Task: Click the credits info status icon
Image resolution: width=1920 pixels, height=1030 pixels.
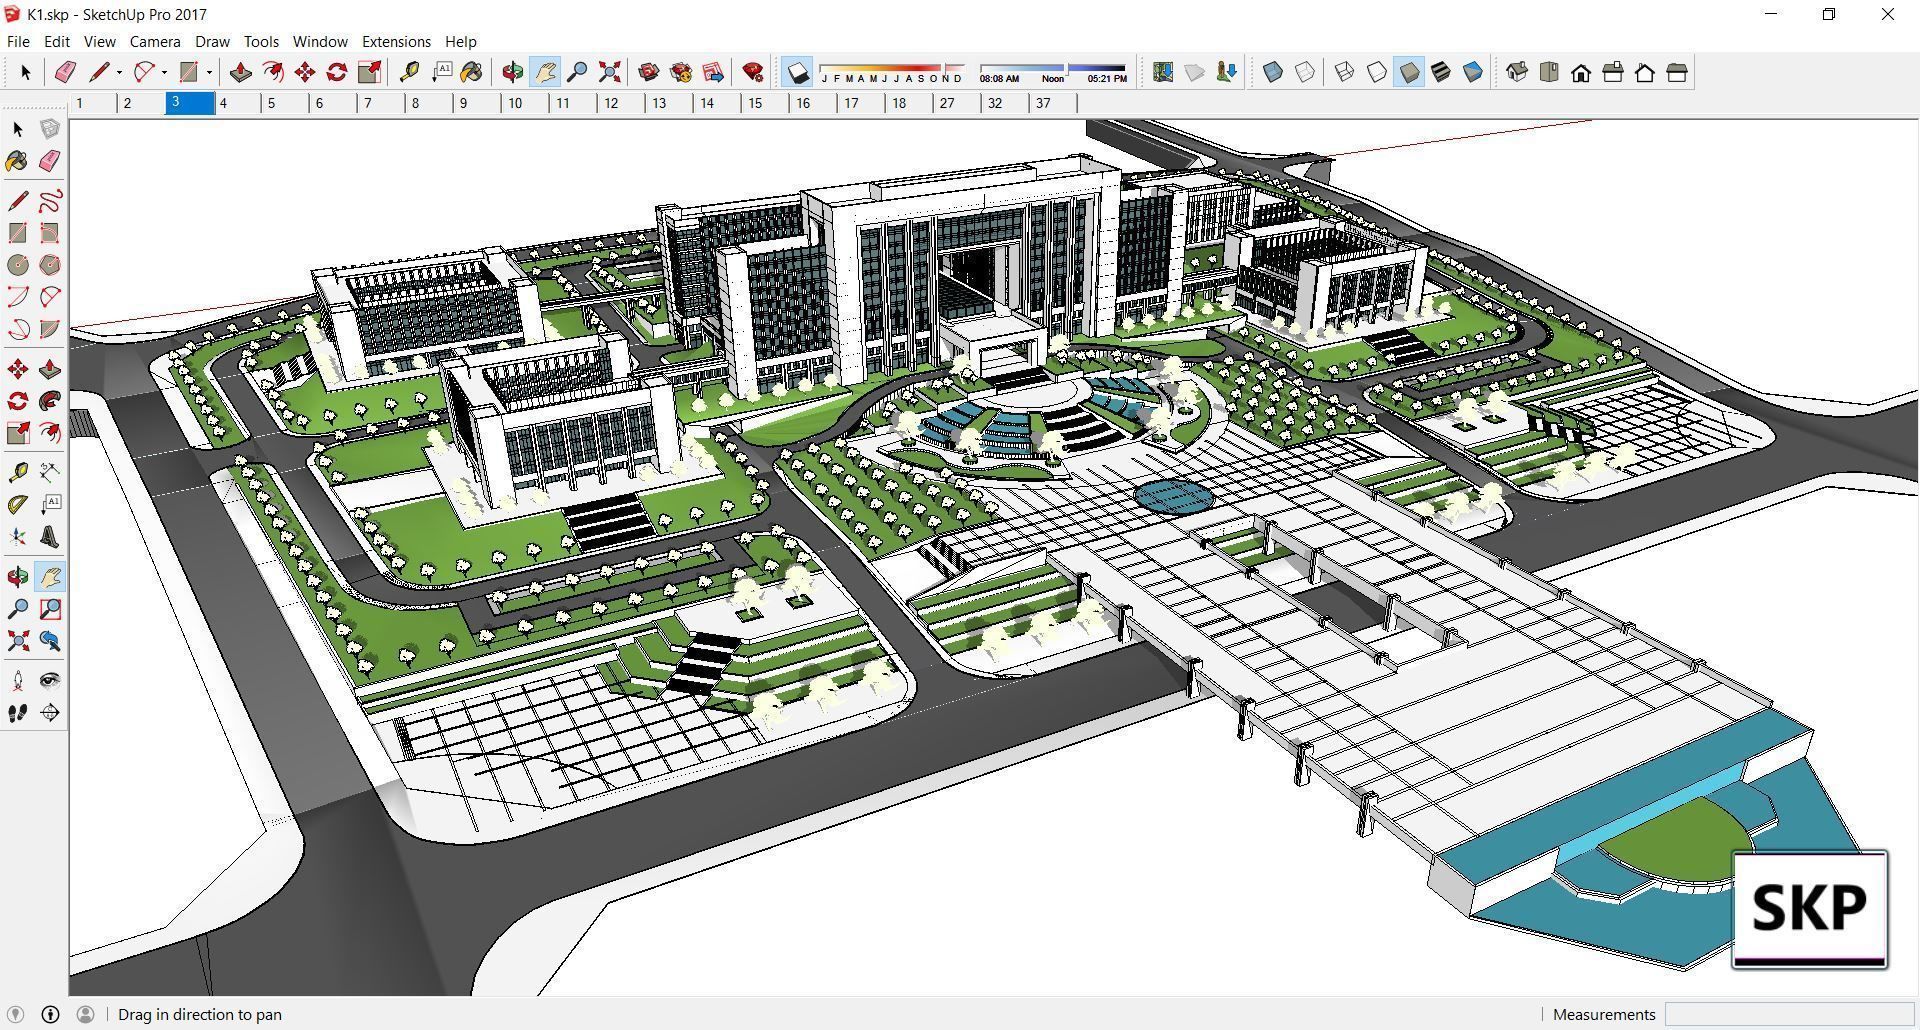Action: click(x=50, y=1014)
